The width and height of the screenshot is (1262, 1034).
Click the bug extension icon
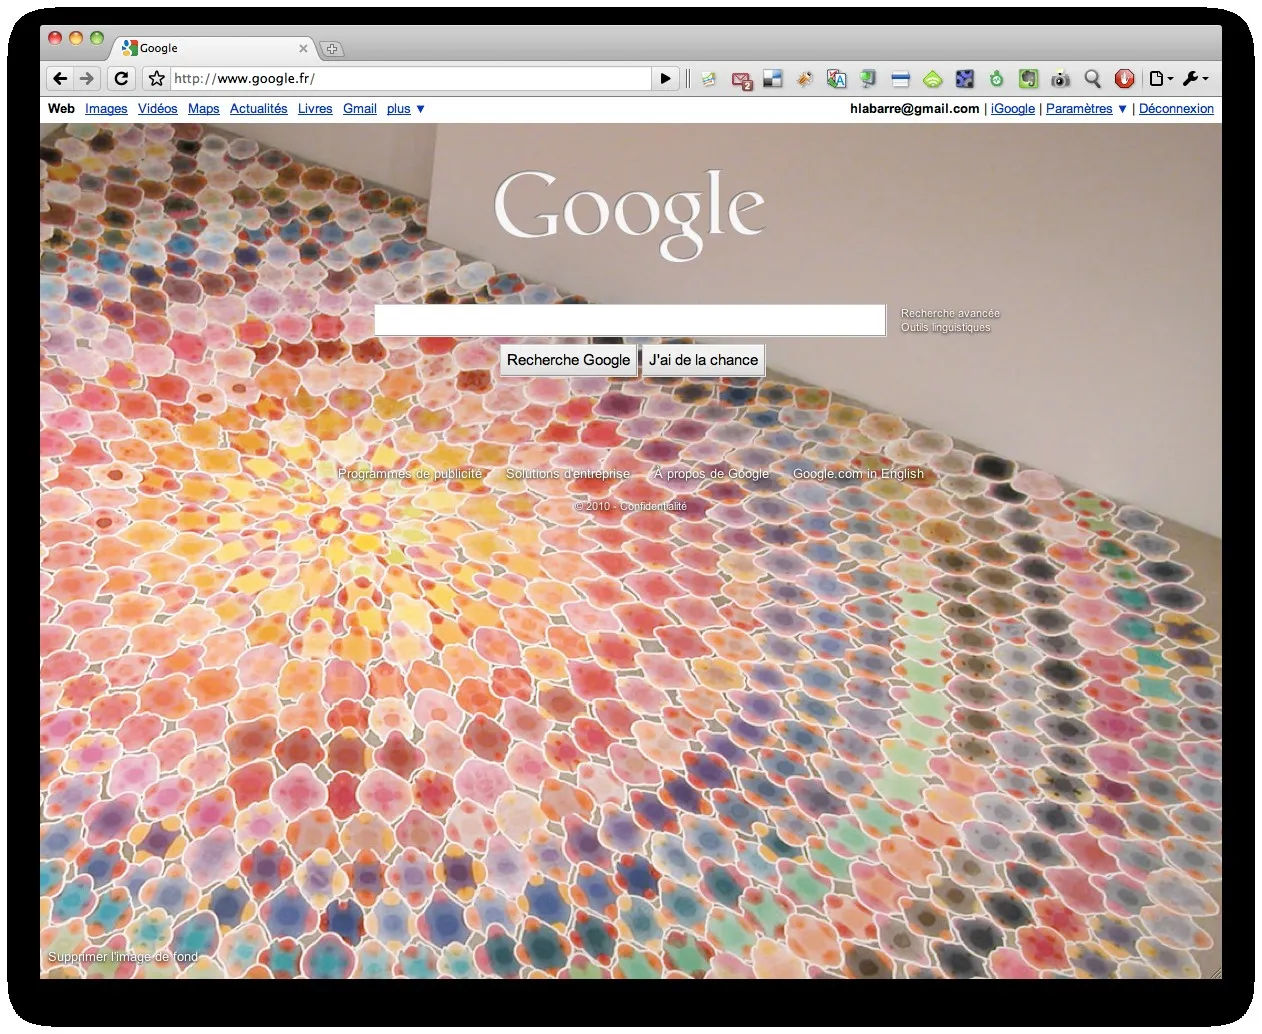tap(805, 79)
